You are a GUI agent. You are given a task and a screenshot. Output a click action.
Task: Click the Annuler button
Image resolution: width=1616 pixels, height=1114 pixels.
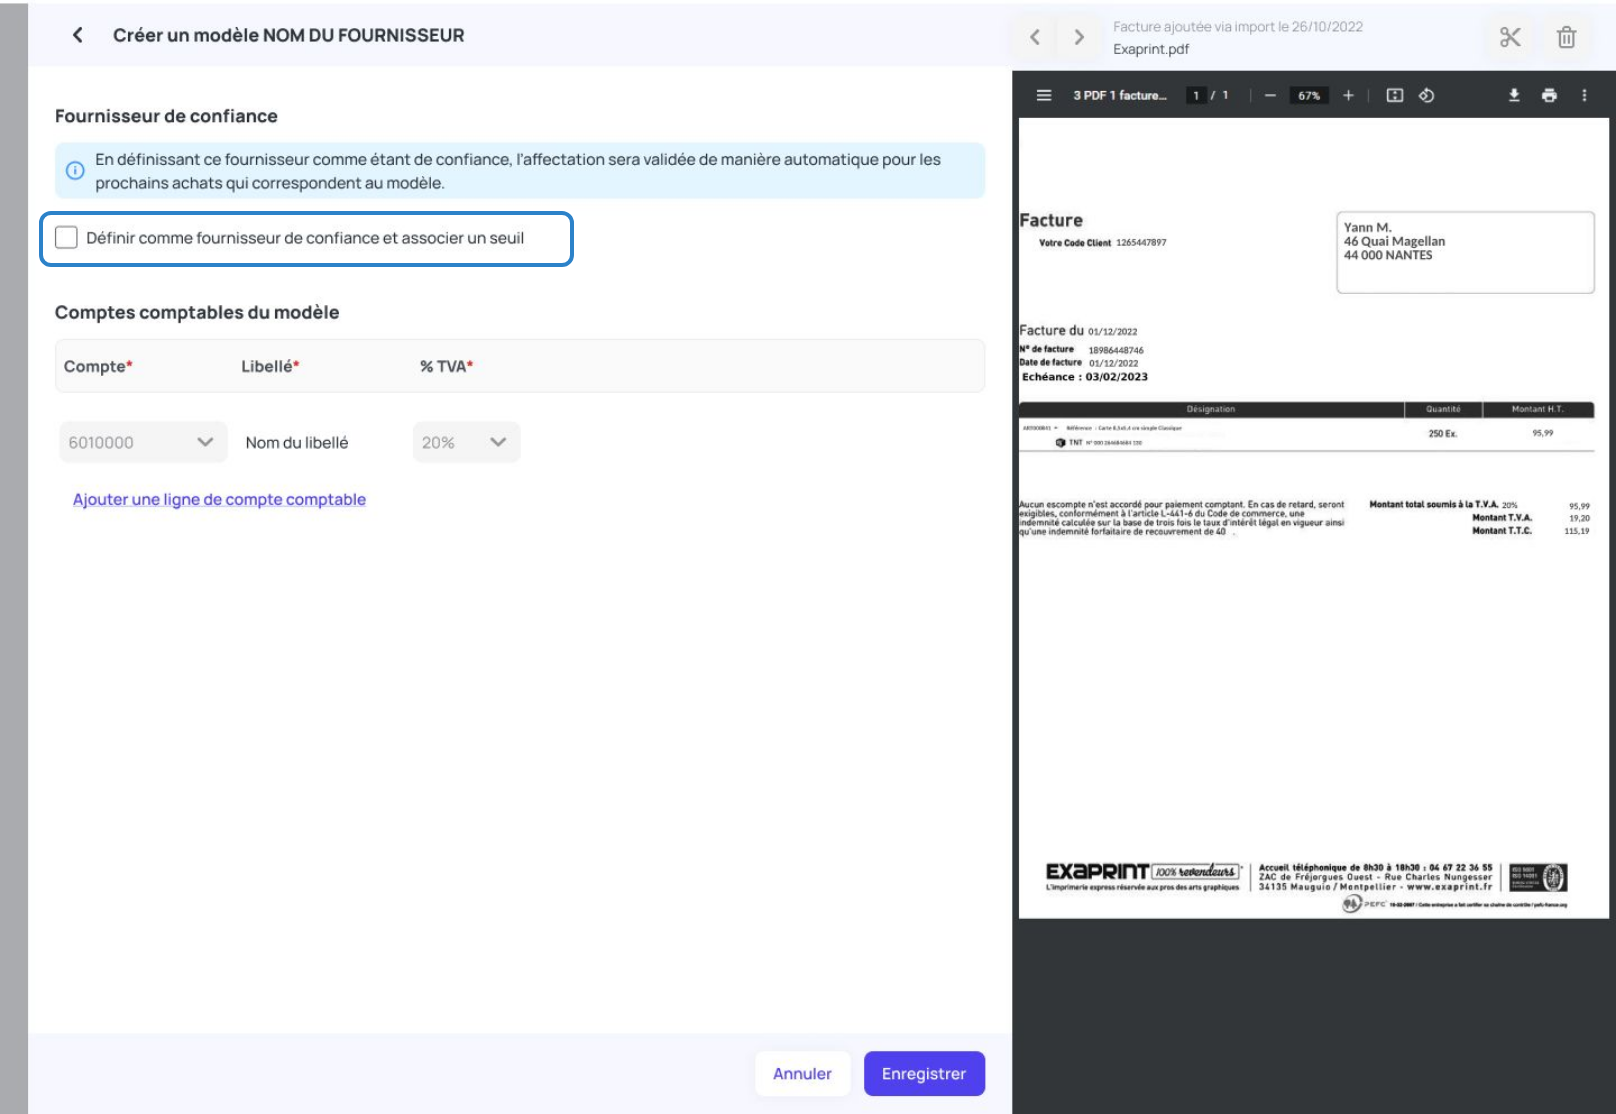pyautogui.click(x=802, y=1073)
